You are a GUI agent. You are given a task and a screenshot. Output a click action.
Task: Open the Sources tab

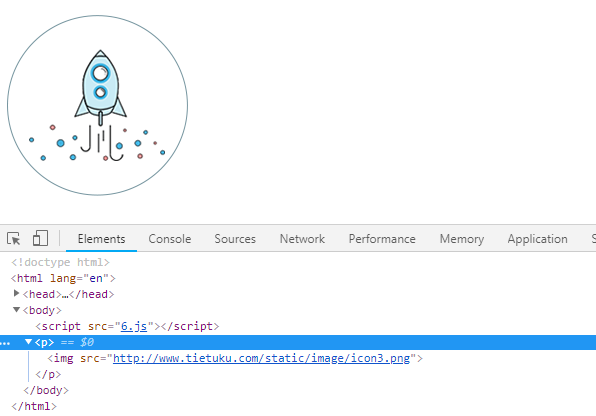[x=235, y=239]
